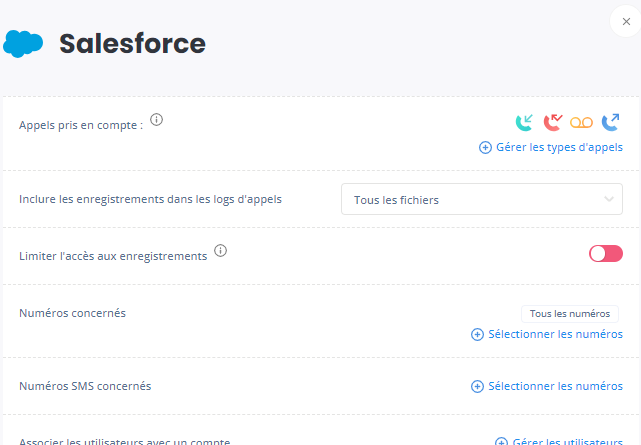Screen dimensions: 641x445
Task: Toggle Limiter l'accès aux enregistrements switch
Action: (605, 254)
